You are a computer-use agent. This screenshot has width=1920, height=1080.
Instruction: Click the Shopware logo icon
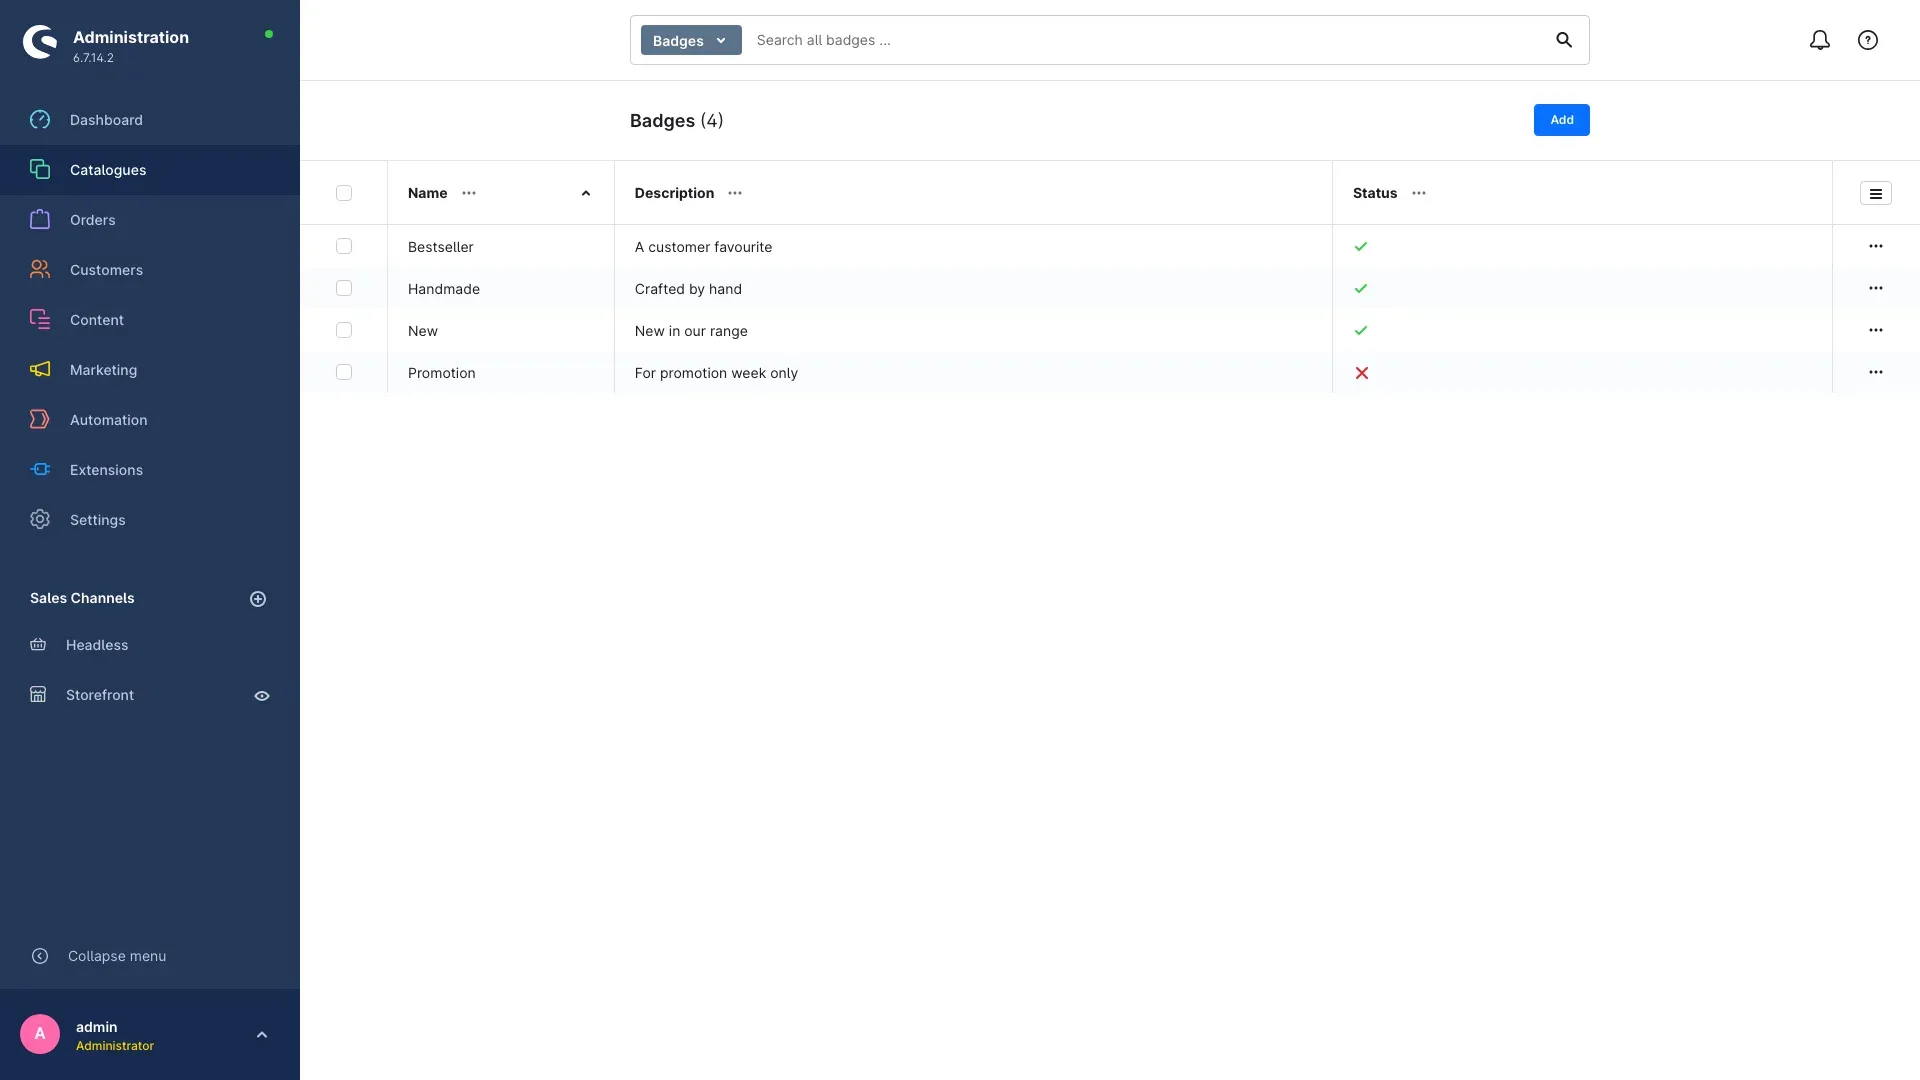tap(40, 42)
